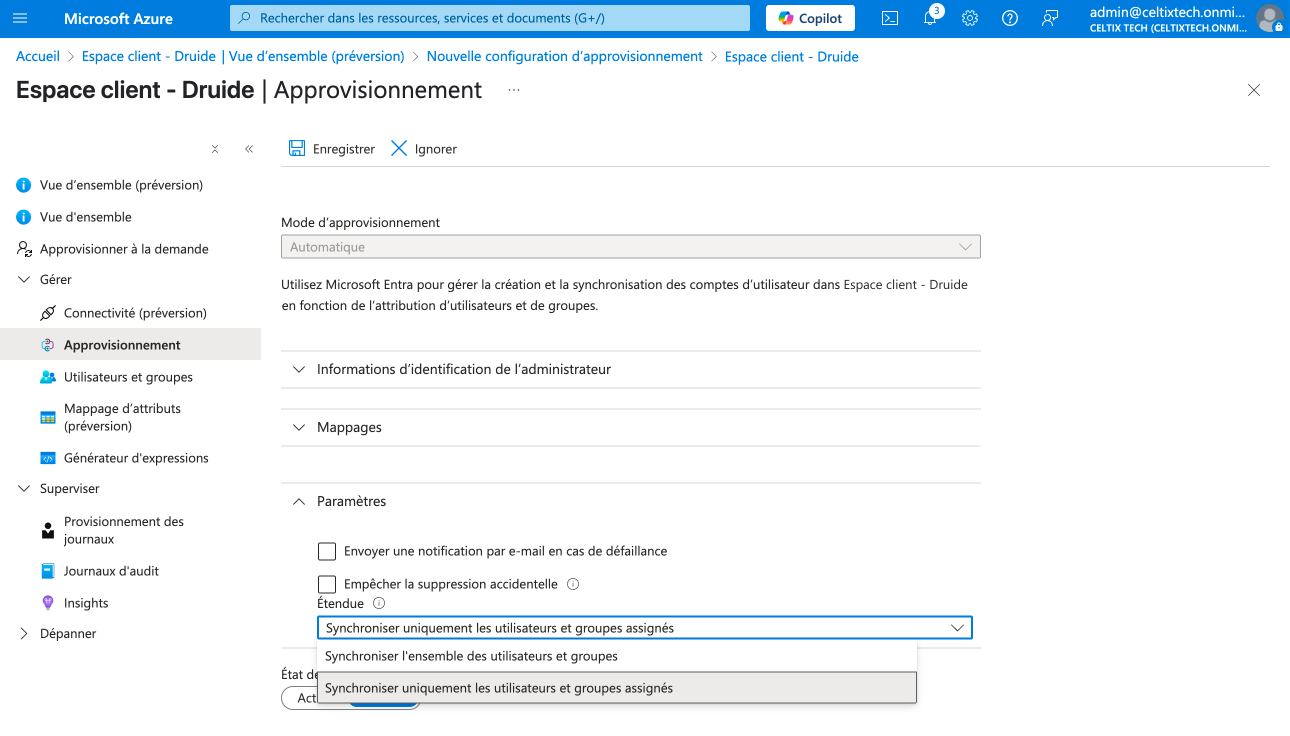Click the help question mark icon
The image size is (1290, 736).
tap(1010, 18)
